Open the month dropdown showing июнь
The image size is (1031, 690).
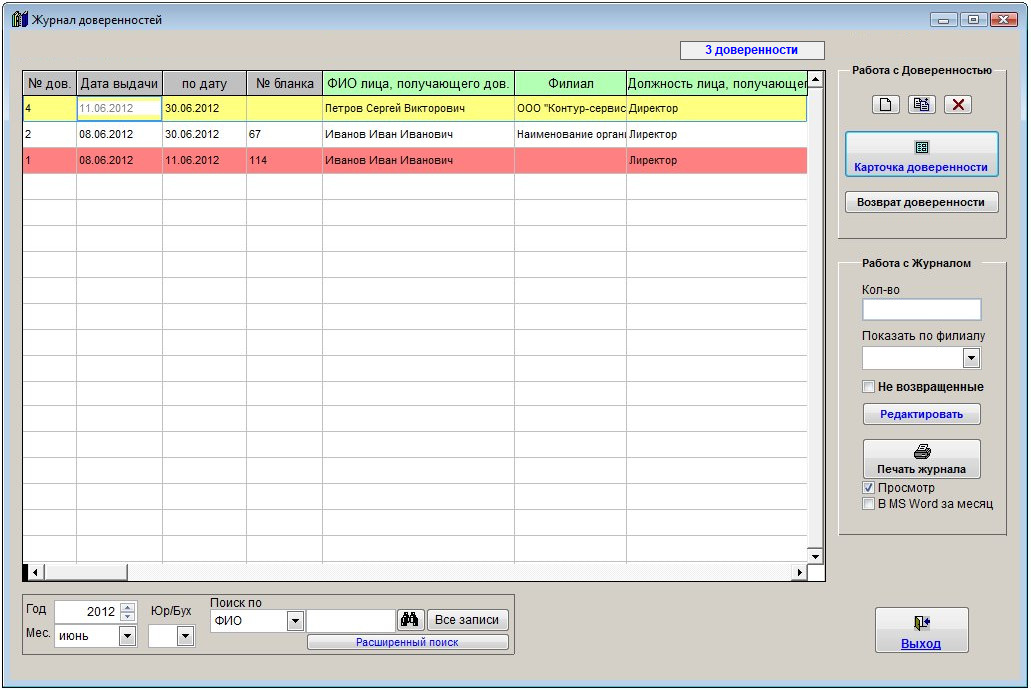(x=128, y=636)
